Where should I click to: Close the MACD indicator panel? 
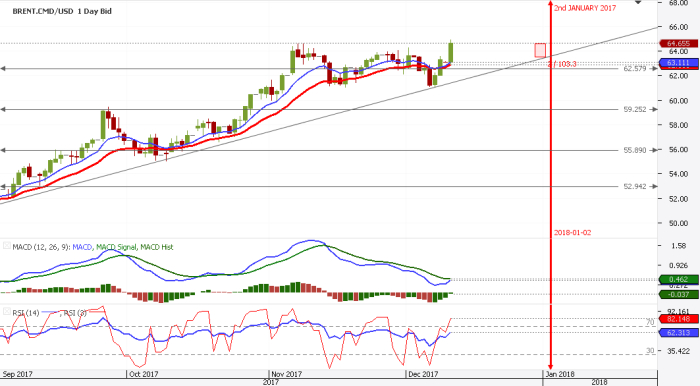point(7,245)
